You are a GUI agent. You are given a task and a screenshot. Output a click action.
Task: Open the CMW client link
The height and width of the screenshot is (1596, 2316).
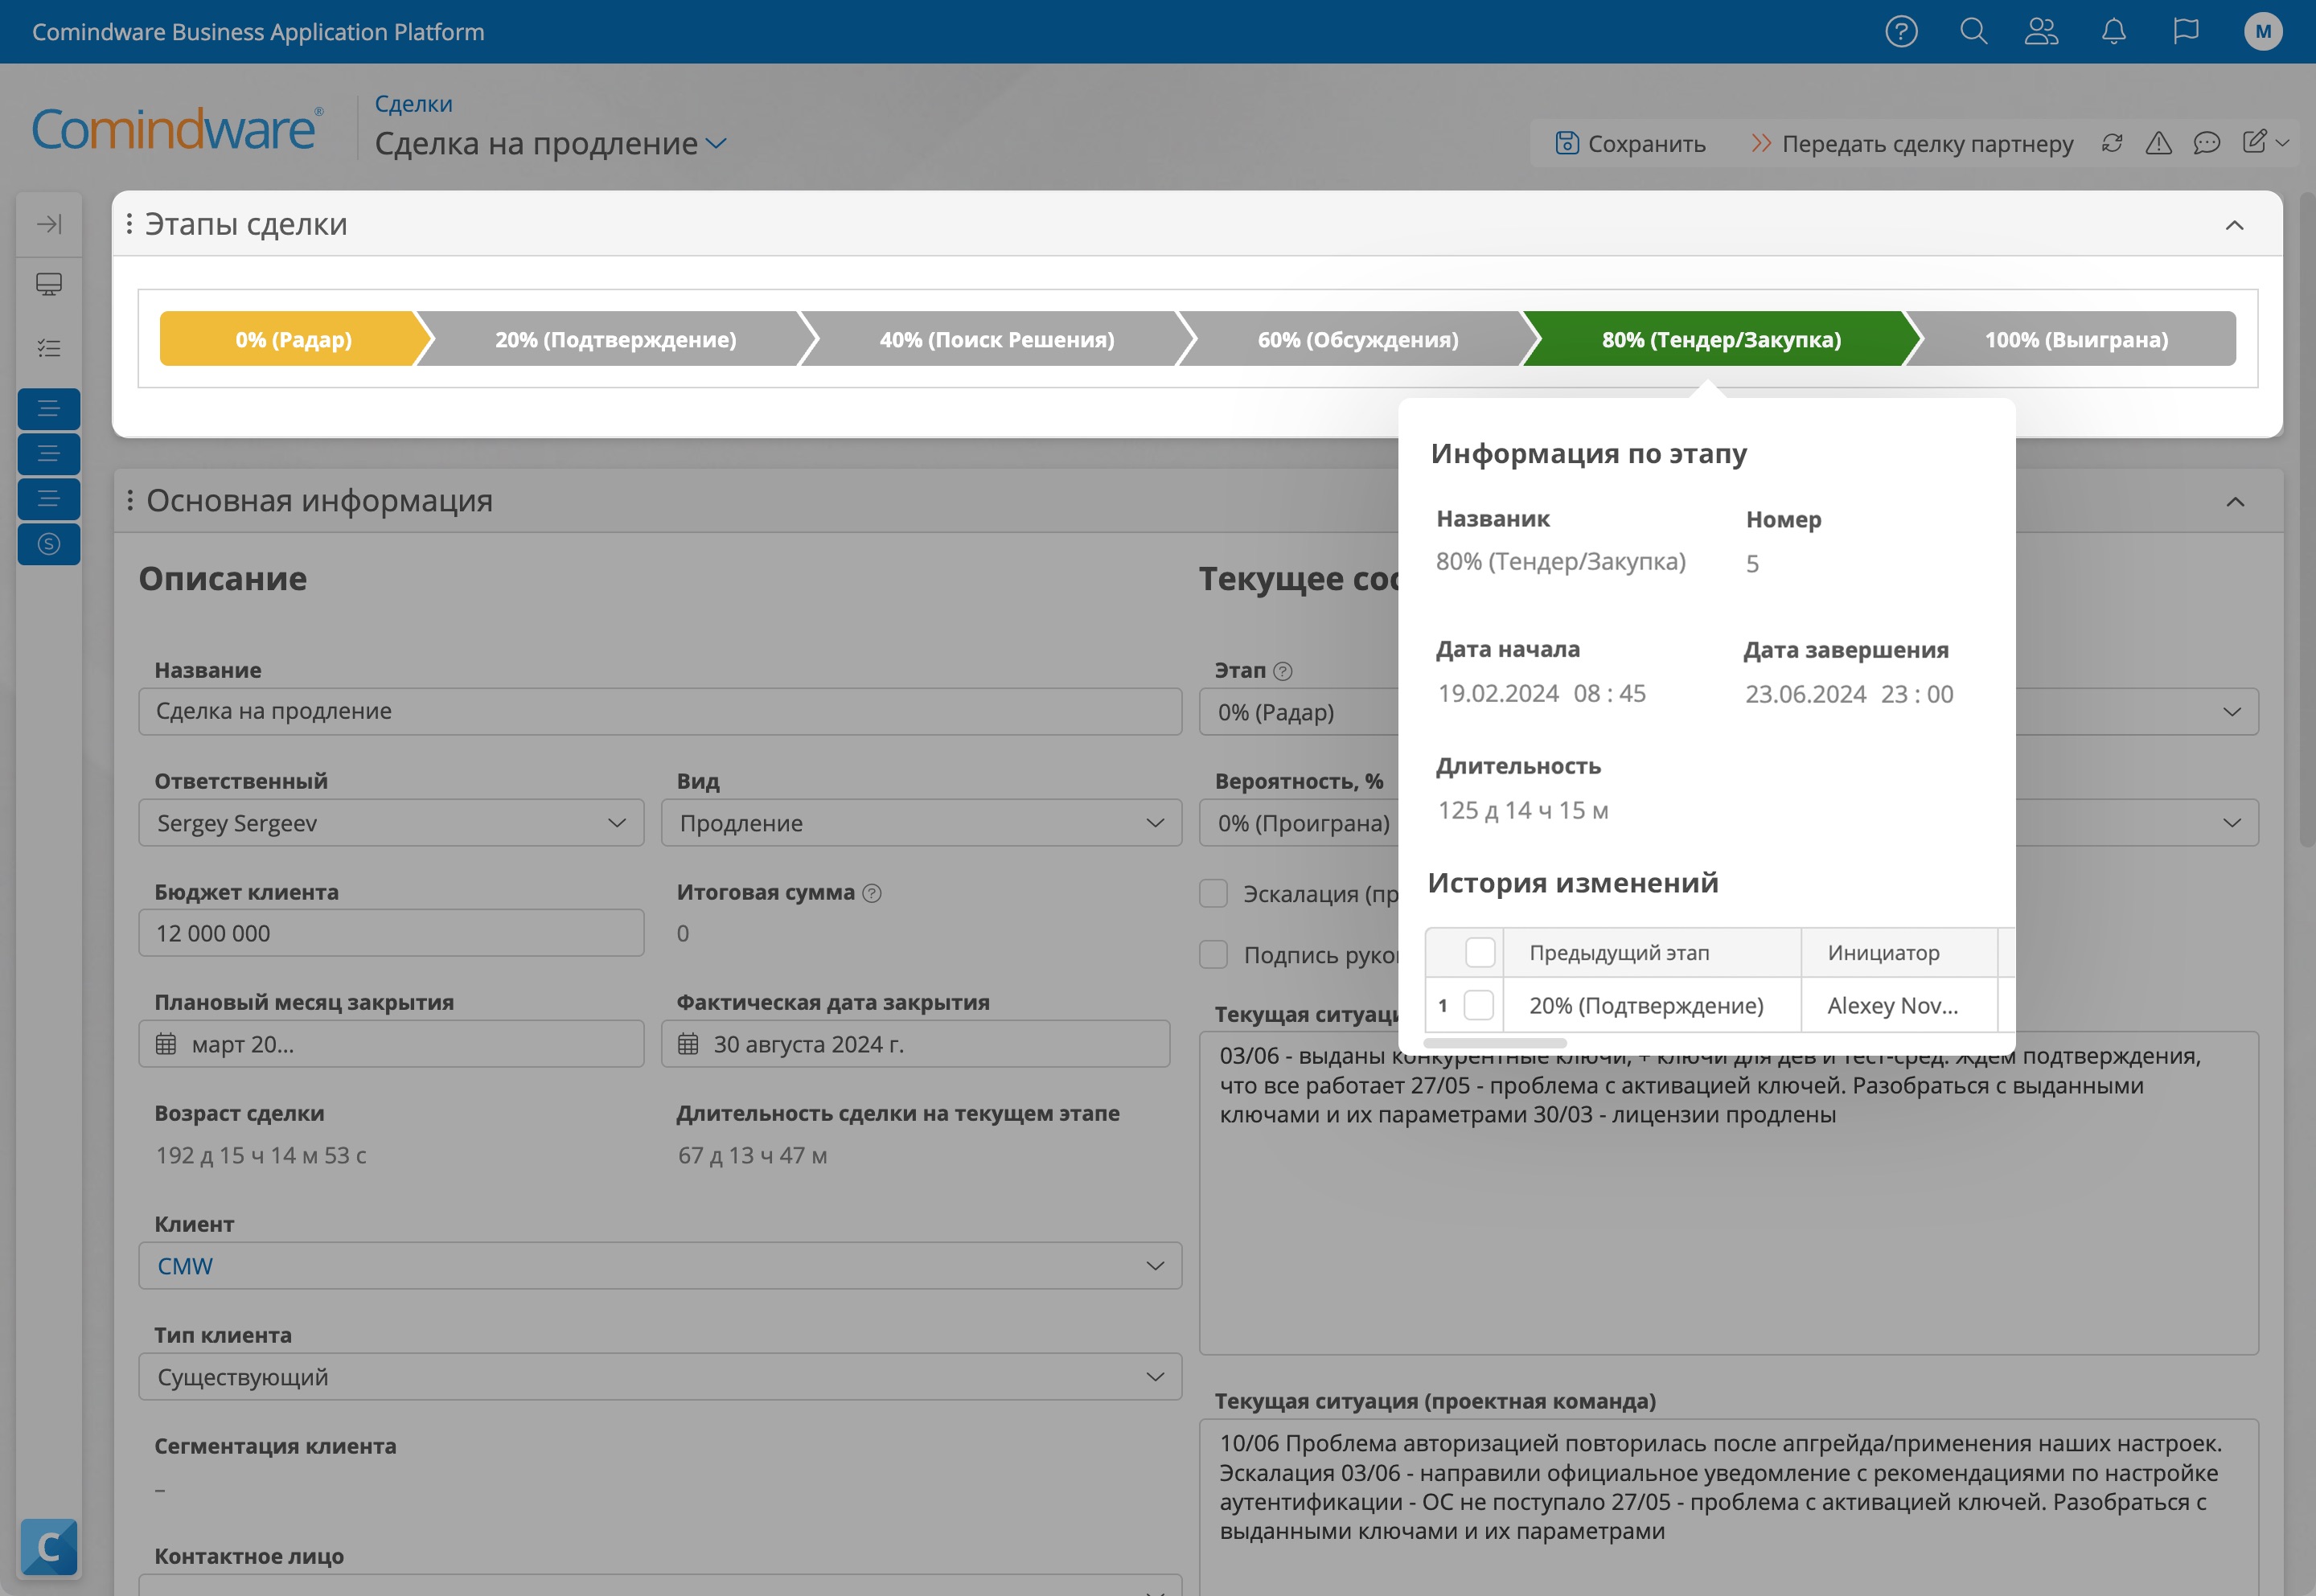[185, 1266]
